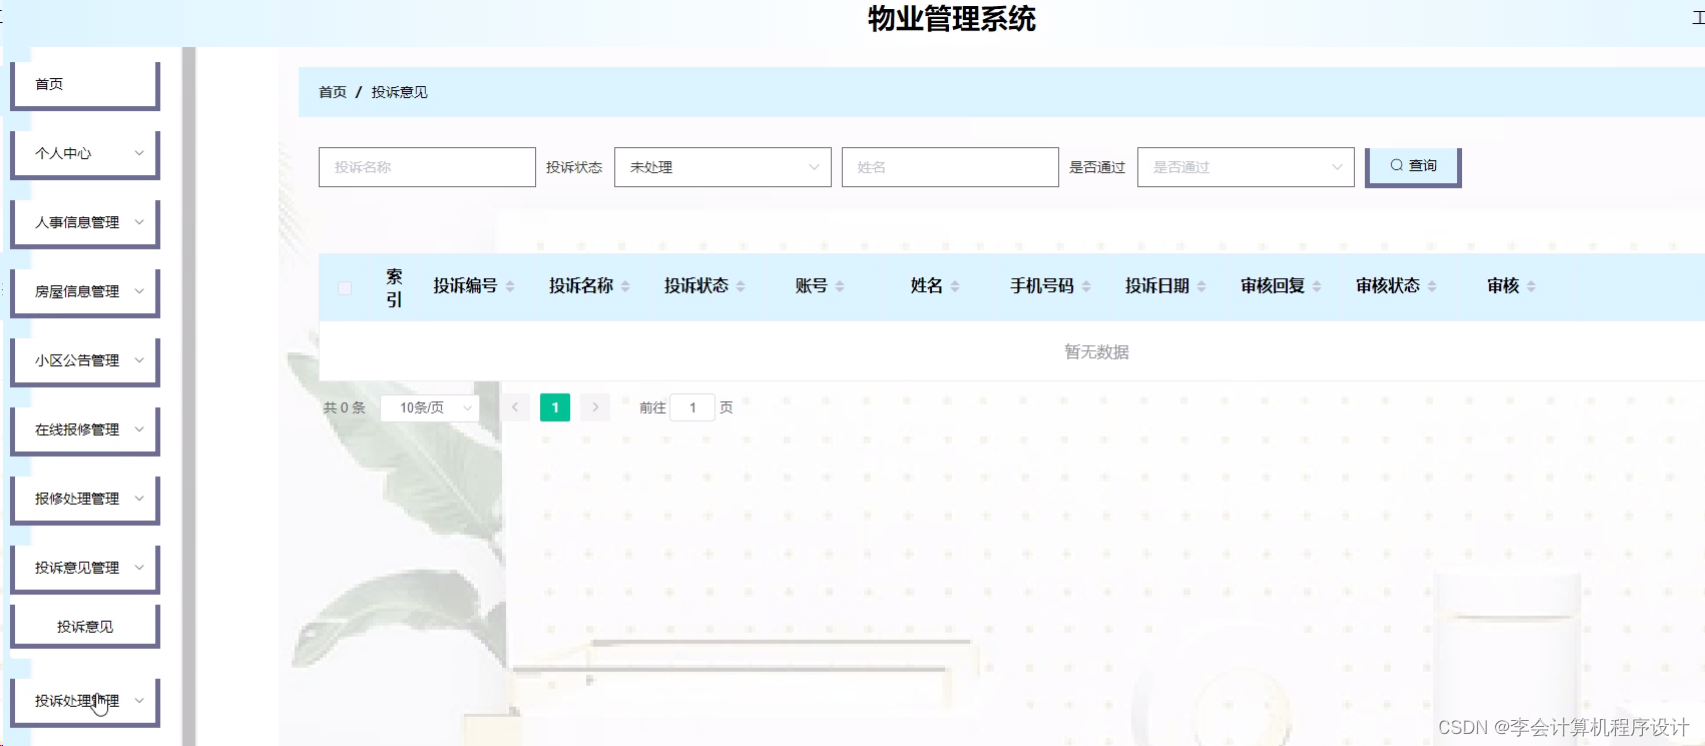Click sort arrows on 姓名 column

[955, 286]
